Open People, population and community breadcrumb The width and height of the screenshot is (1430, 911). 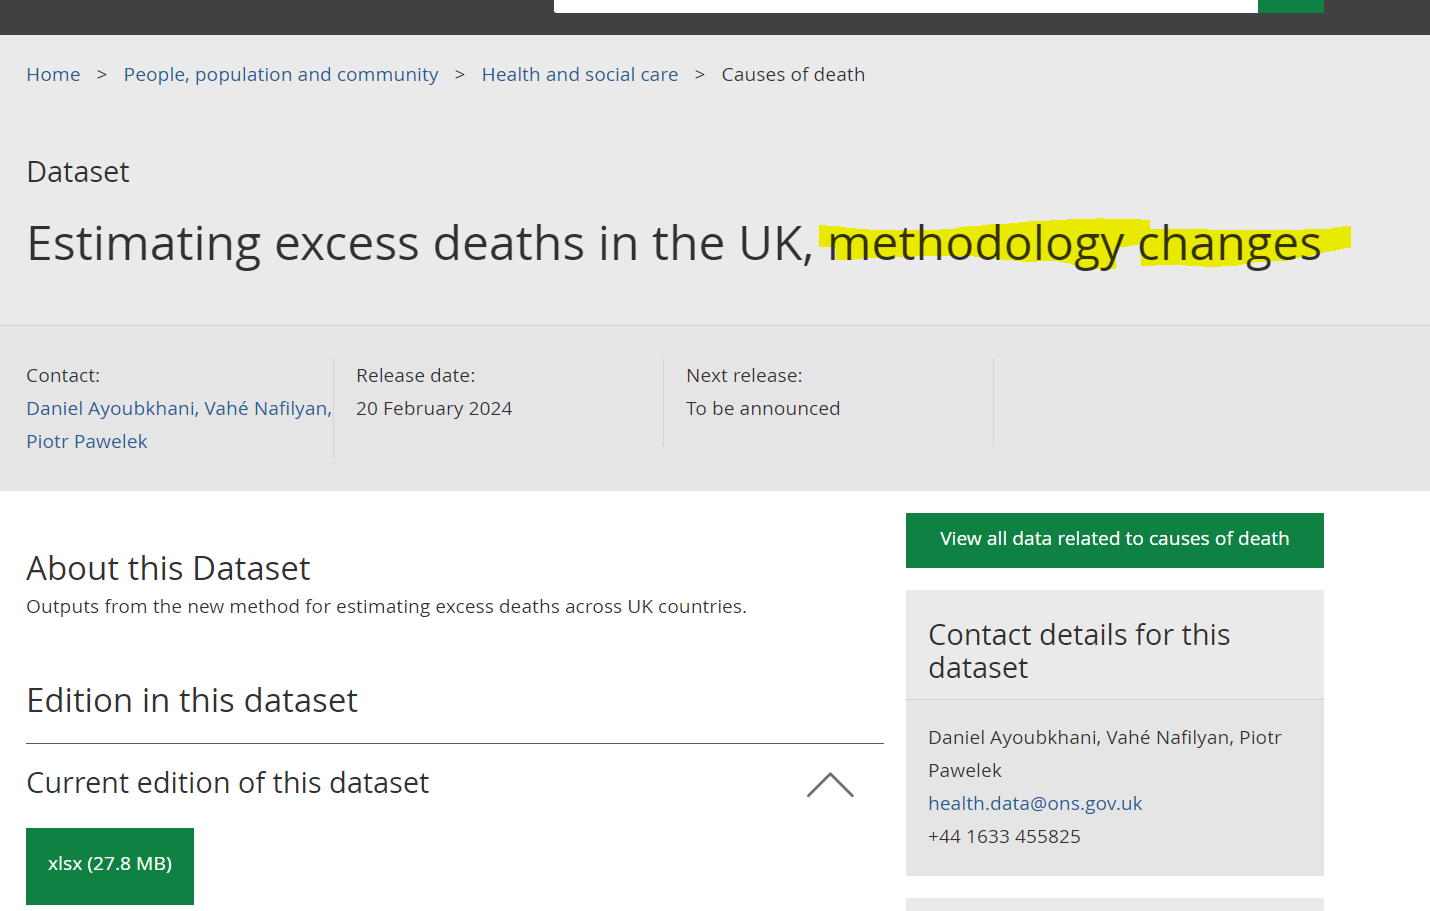coord(281,74)
